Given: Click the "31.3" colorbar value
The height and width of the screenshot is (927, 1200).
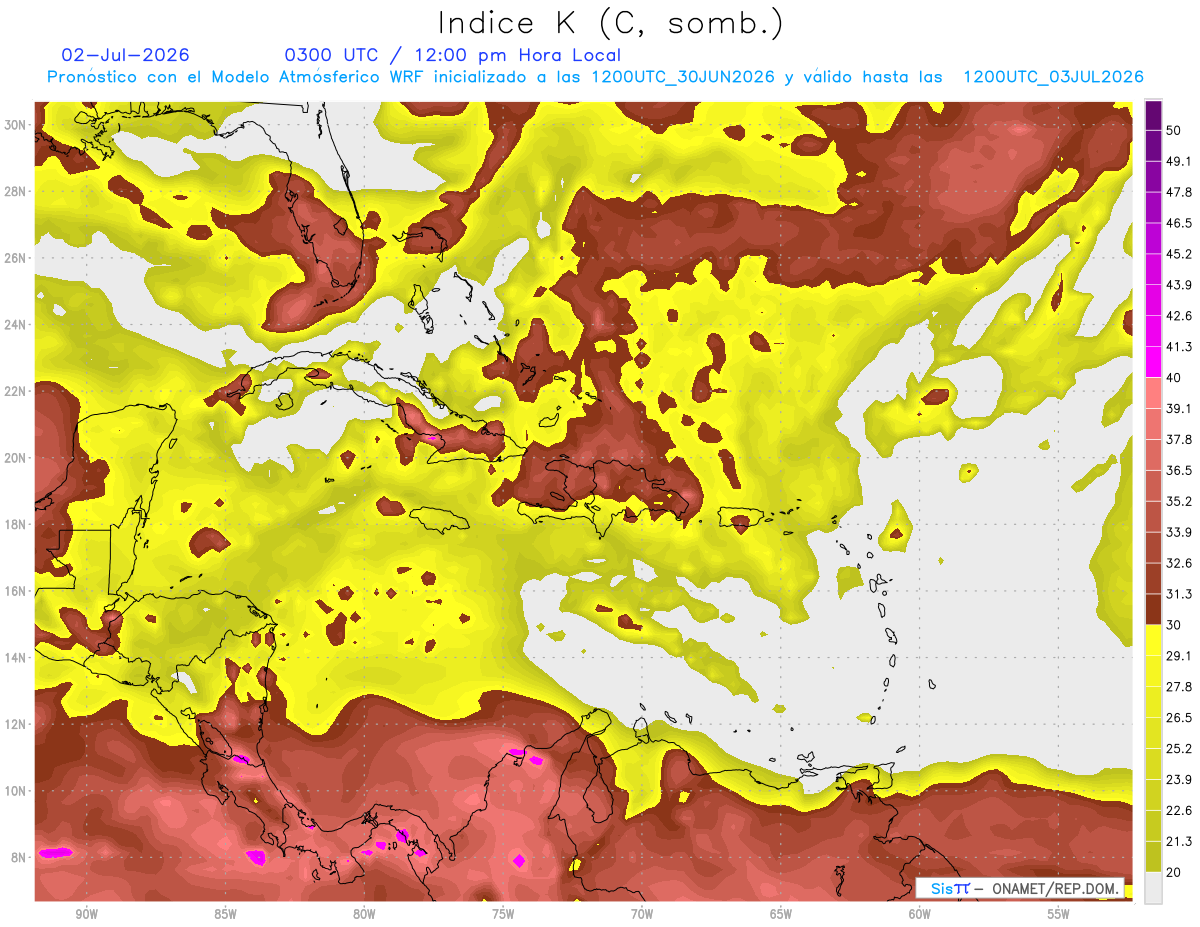Looking at the screenshot, I should (1178, 594).
